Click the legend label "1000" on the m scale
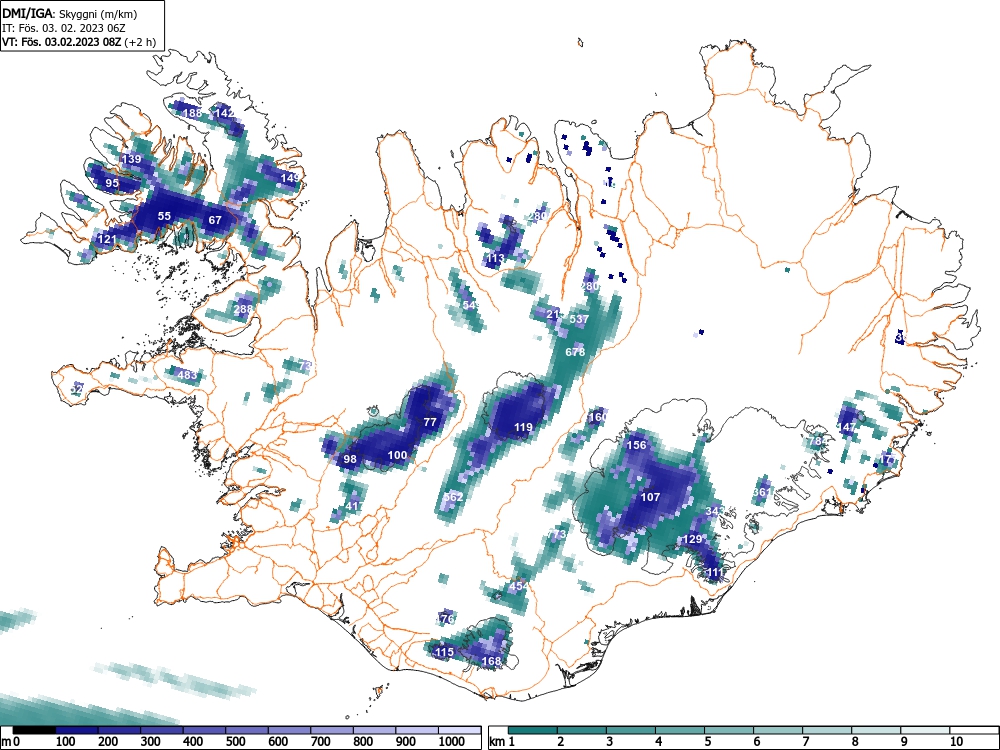Viewport: 1000px width, 750px height. click(x=452, y=742)
